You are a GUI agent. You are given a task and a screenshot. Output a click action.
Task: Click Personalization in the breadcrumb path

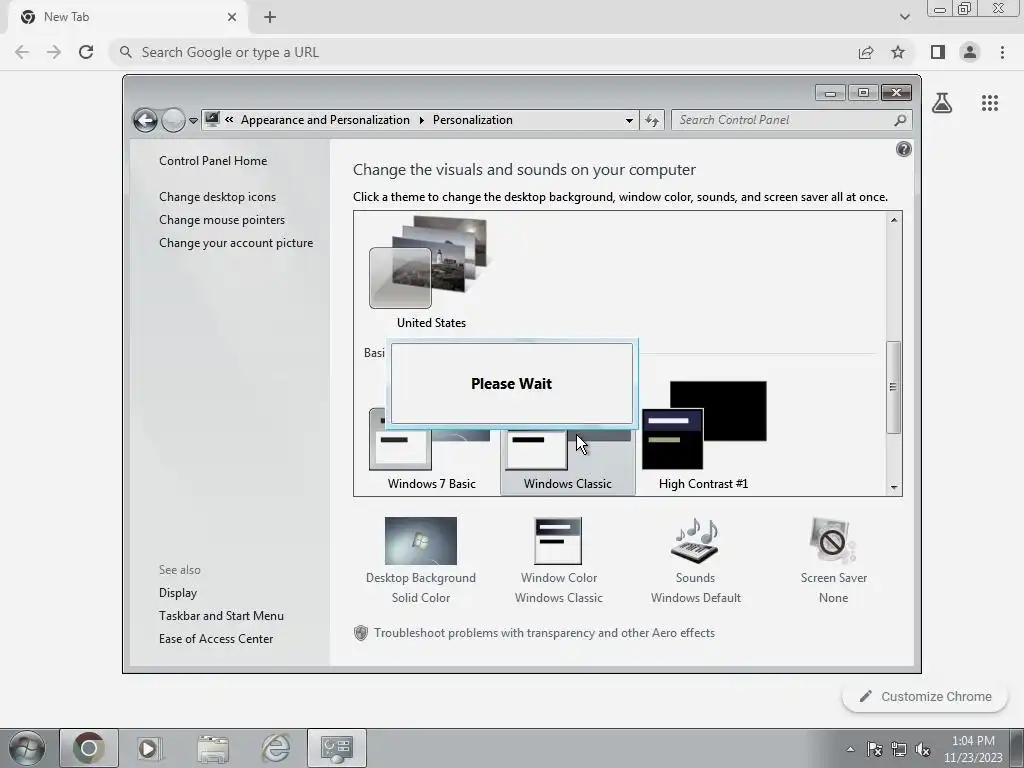tap(473, 120)
